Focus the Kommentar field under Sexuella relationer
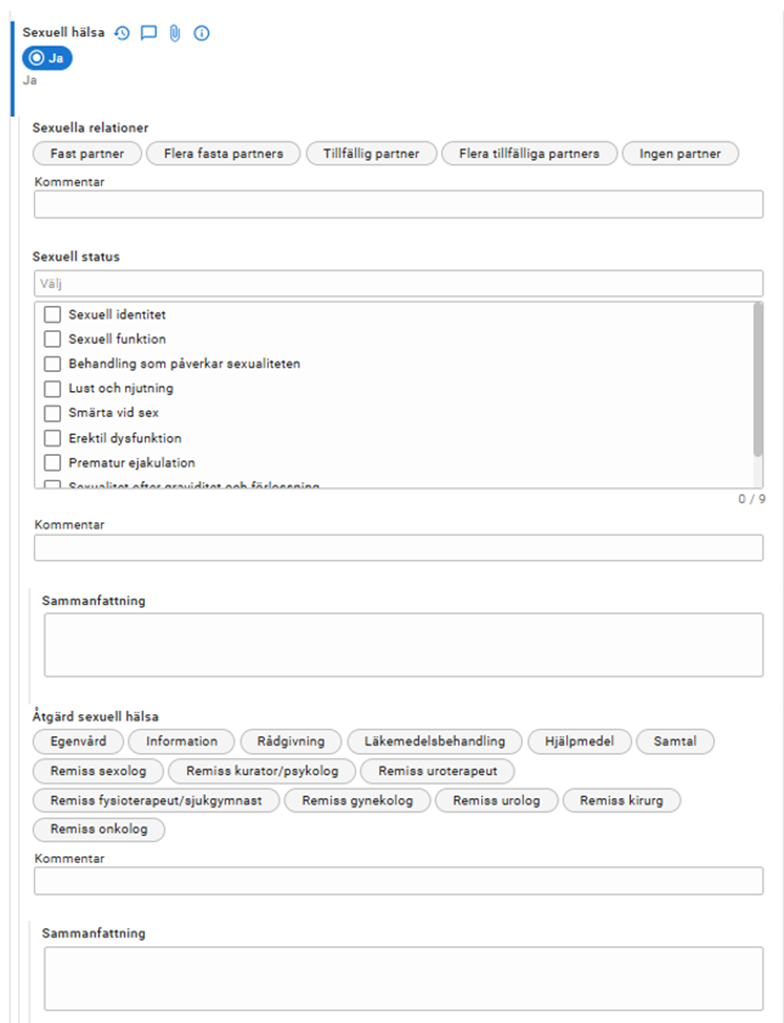 coord(399,204)
